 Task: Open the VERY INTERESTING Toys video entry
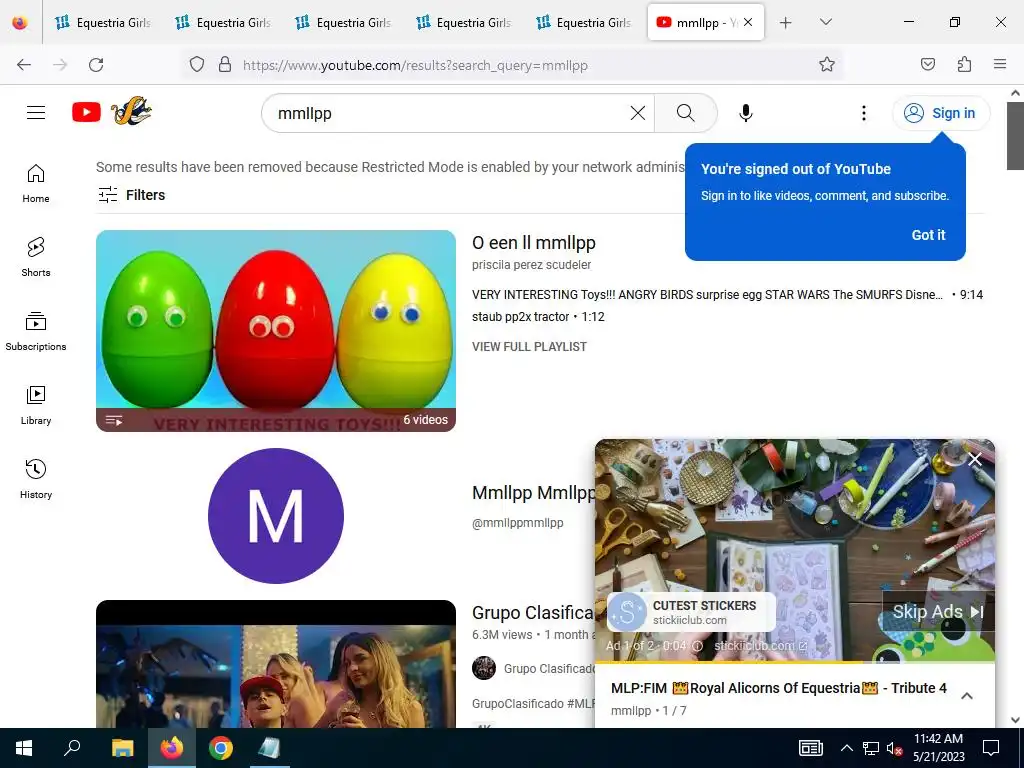tap(727, 295)
